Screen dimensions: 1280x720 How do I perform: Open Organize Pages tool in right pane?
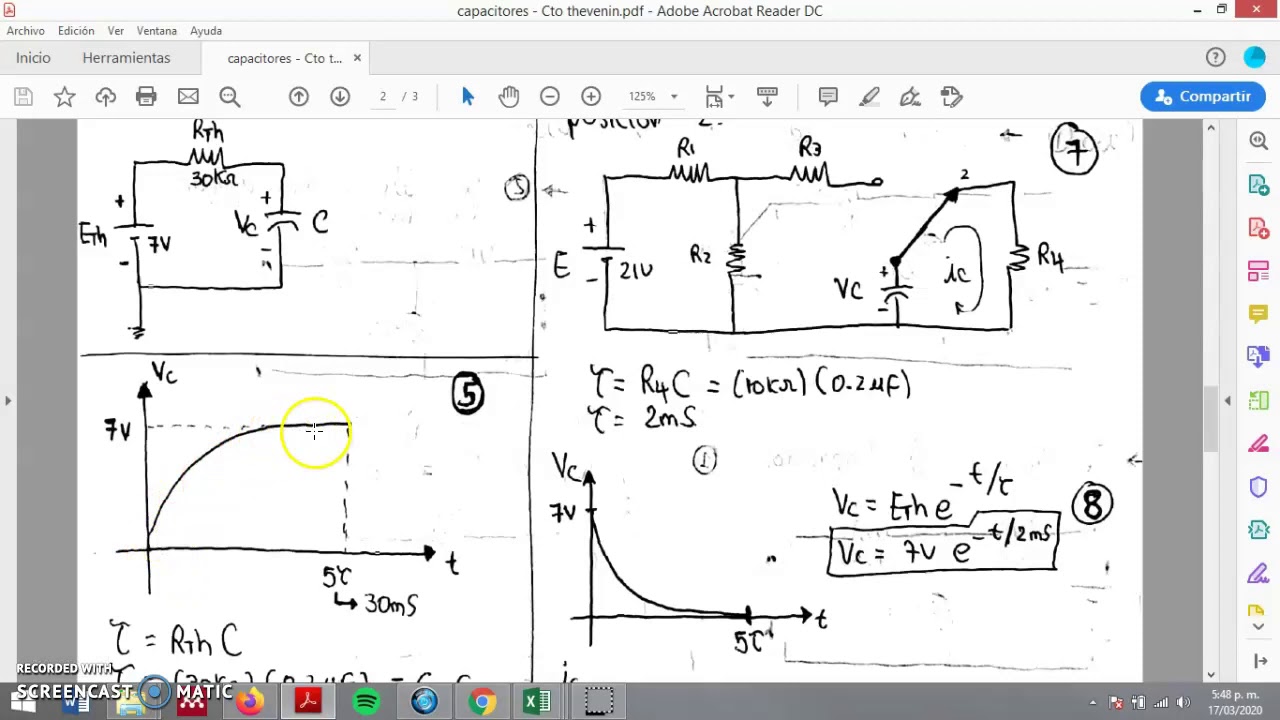[x=1258, y=400]
